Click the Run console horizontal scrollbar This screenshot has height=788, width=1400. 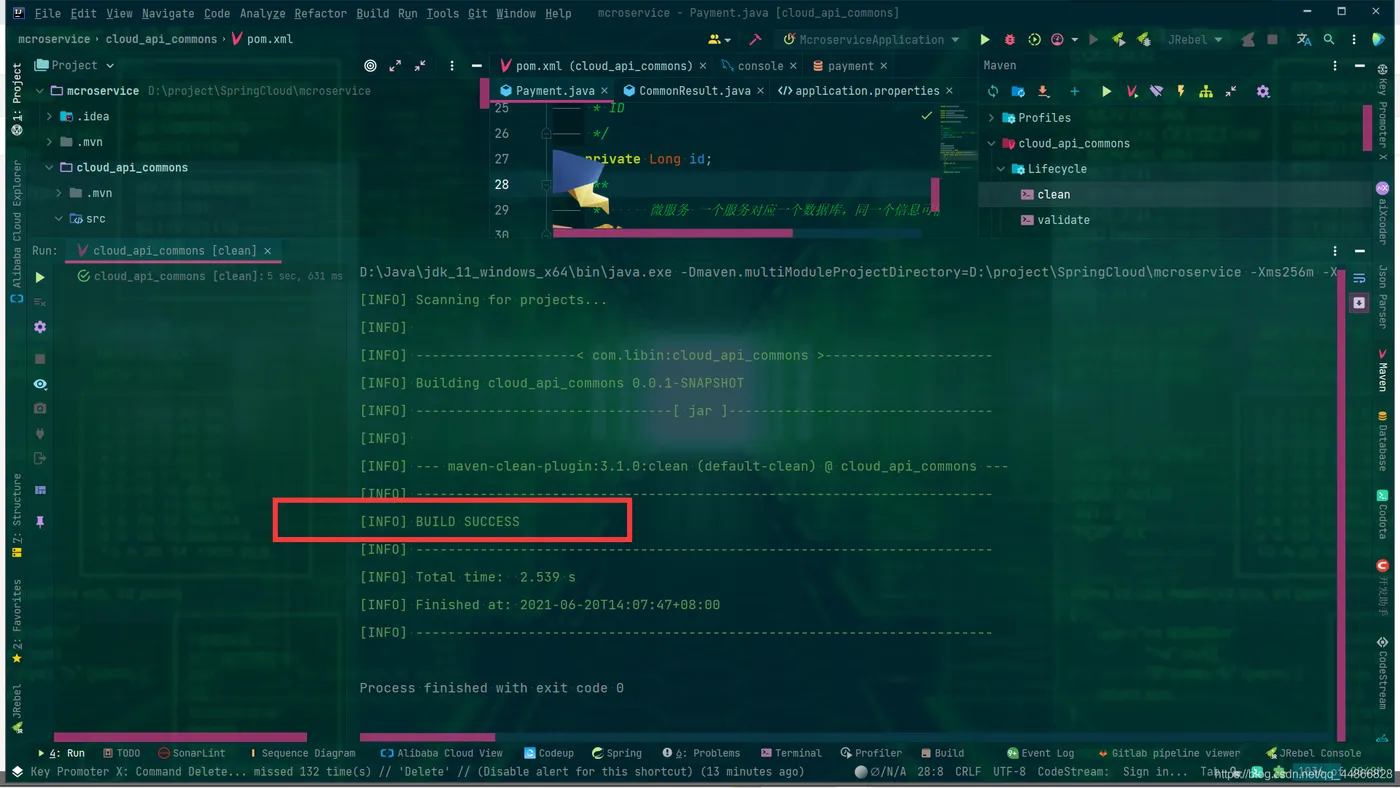[x=427, y=738]
